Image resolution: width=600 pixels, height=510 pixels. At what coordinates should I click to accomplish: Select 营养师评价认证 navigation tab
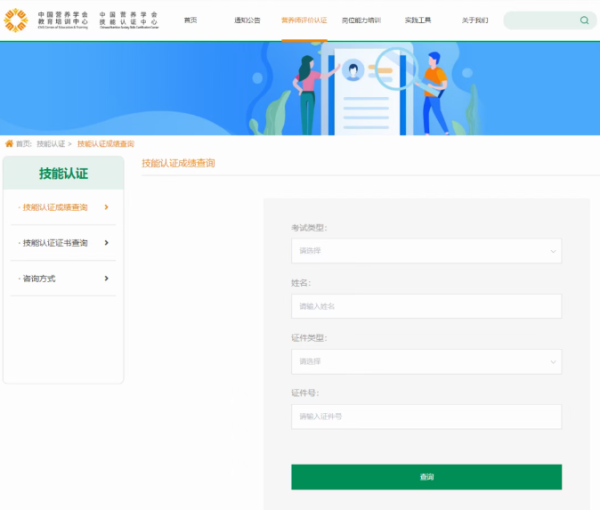point(304,20)
